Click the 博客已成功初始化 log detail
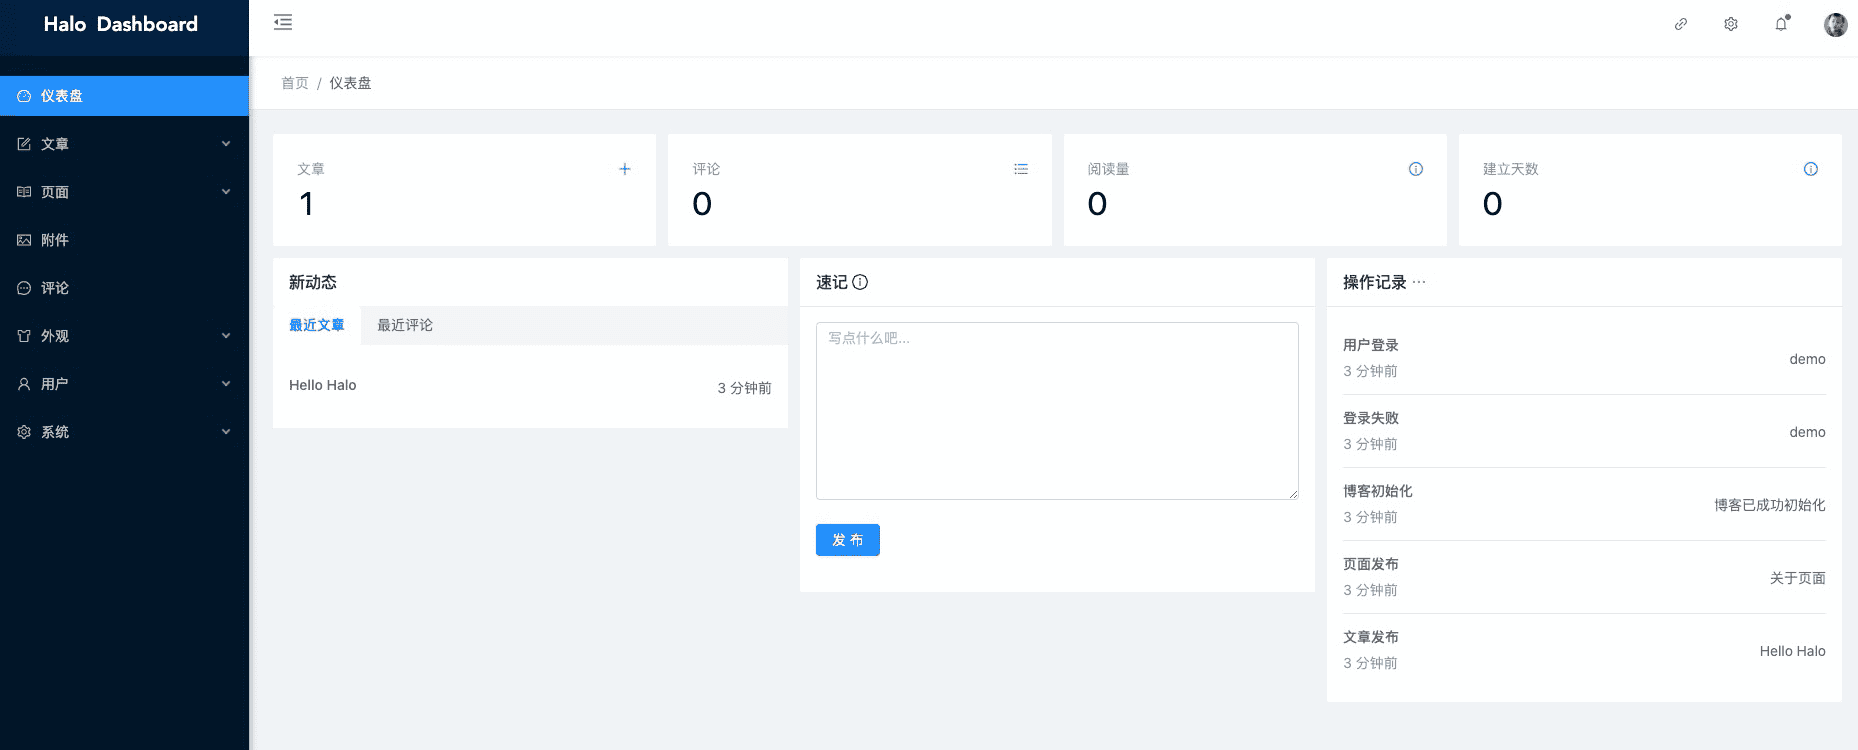1858x750 pixels. coord(1770,505)
